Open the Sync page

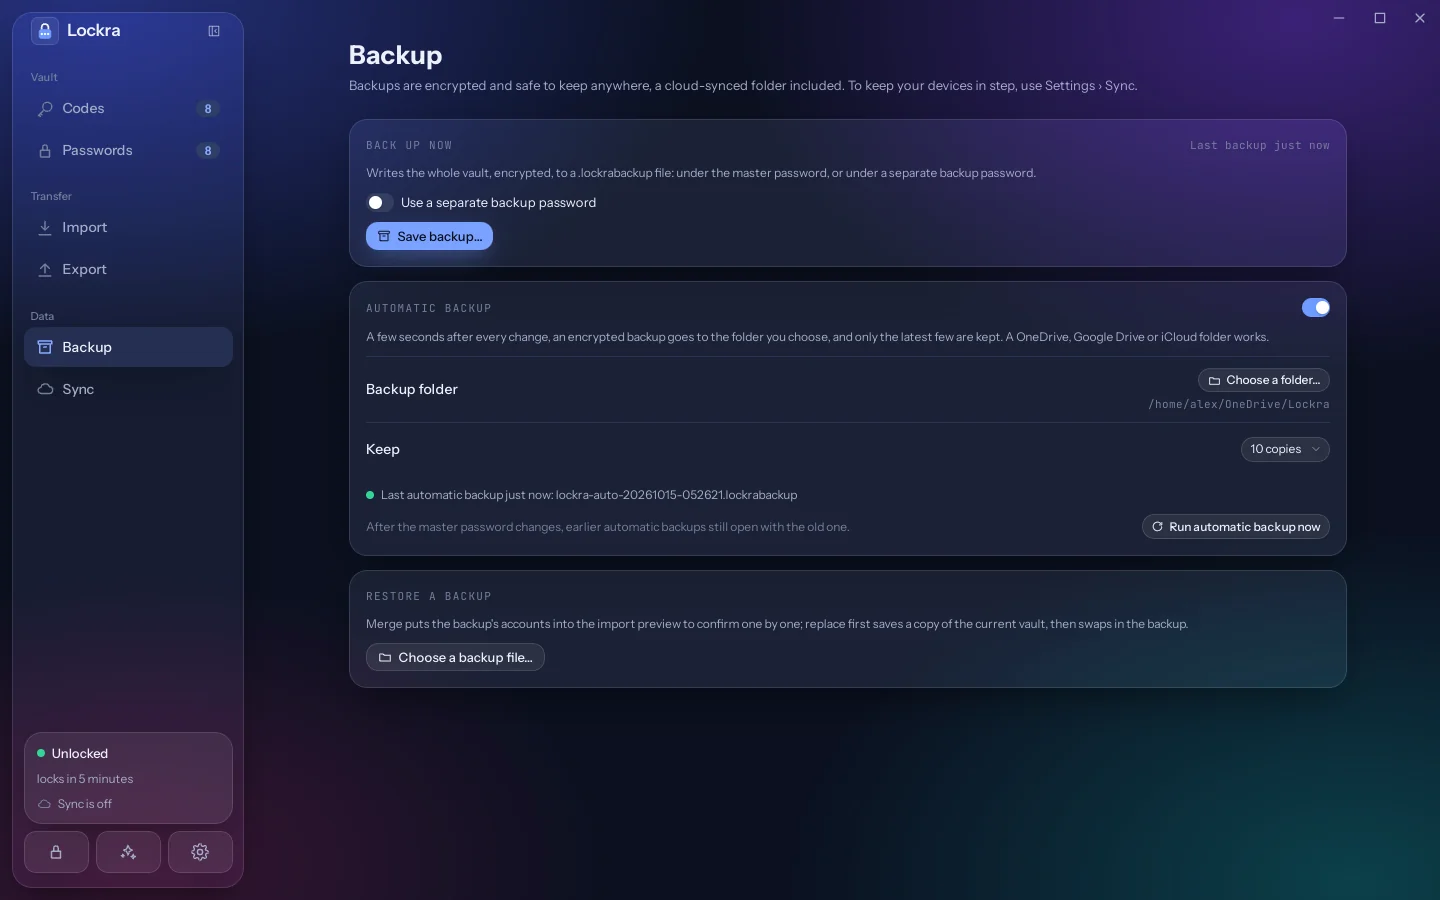(x=128, y=390)
